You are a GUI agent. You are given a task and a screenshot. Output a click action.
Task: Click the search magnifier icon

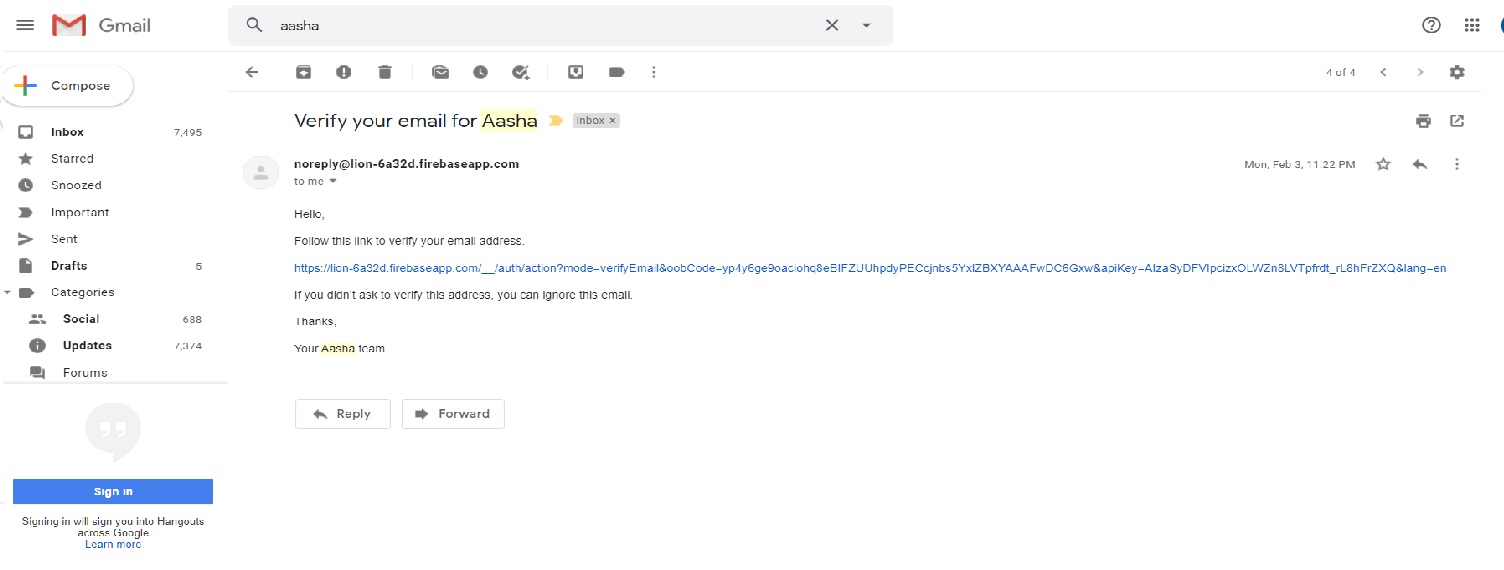254,25
